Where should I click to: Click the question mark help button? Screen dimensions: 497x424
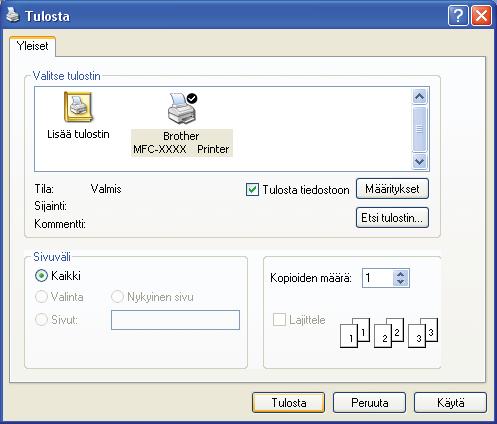point(458,15)
